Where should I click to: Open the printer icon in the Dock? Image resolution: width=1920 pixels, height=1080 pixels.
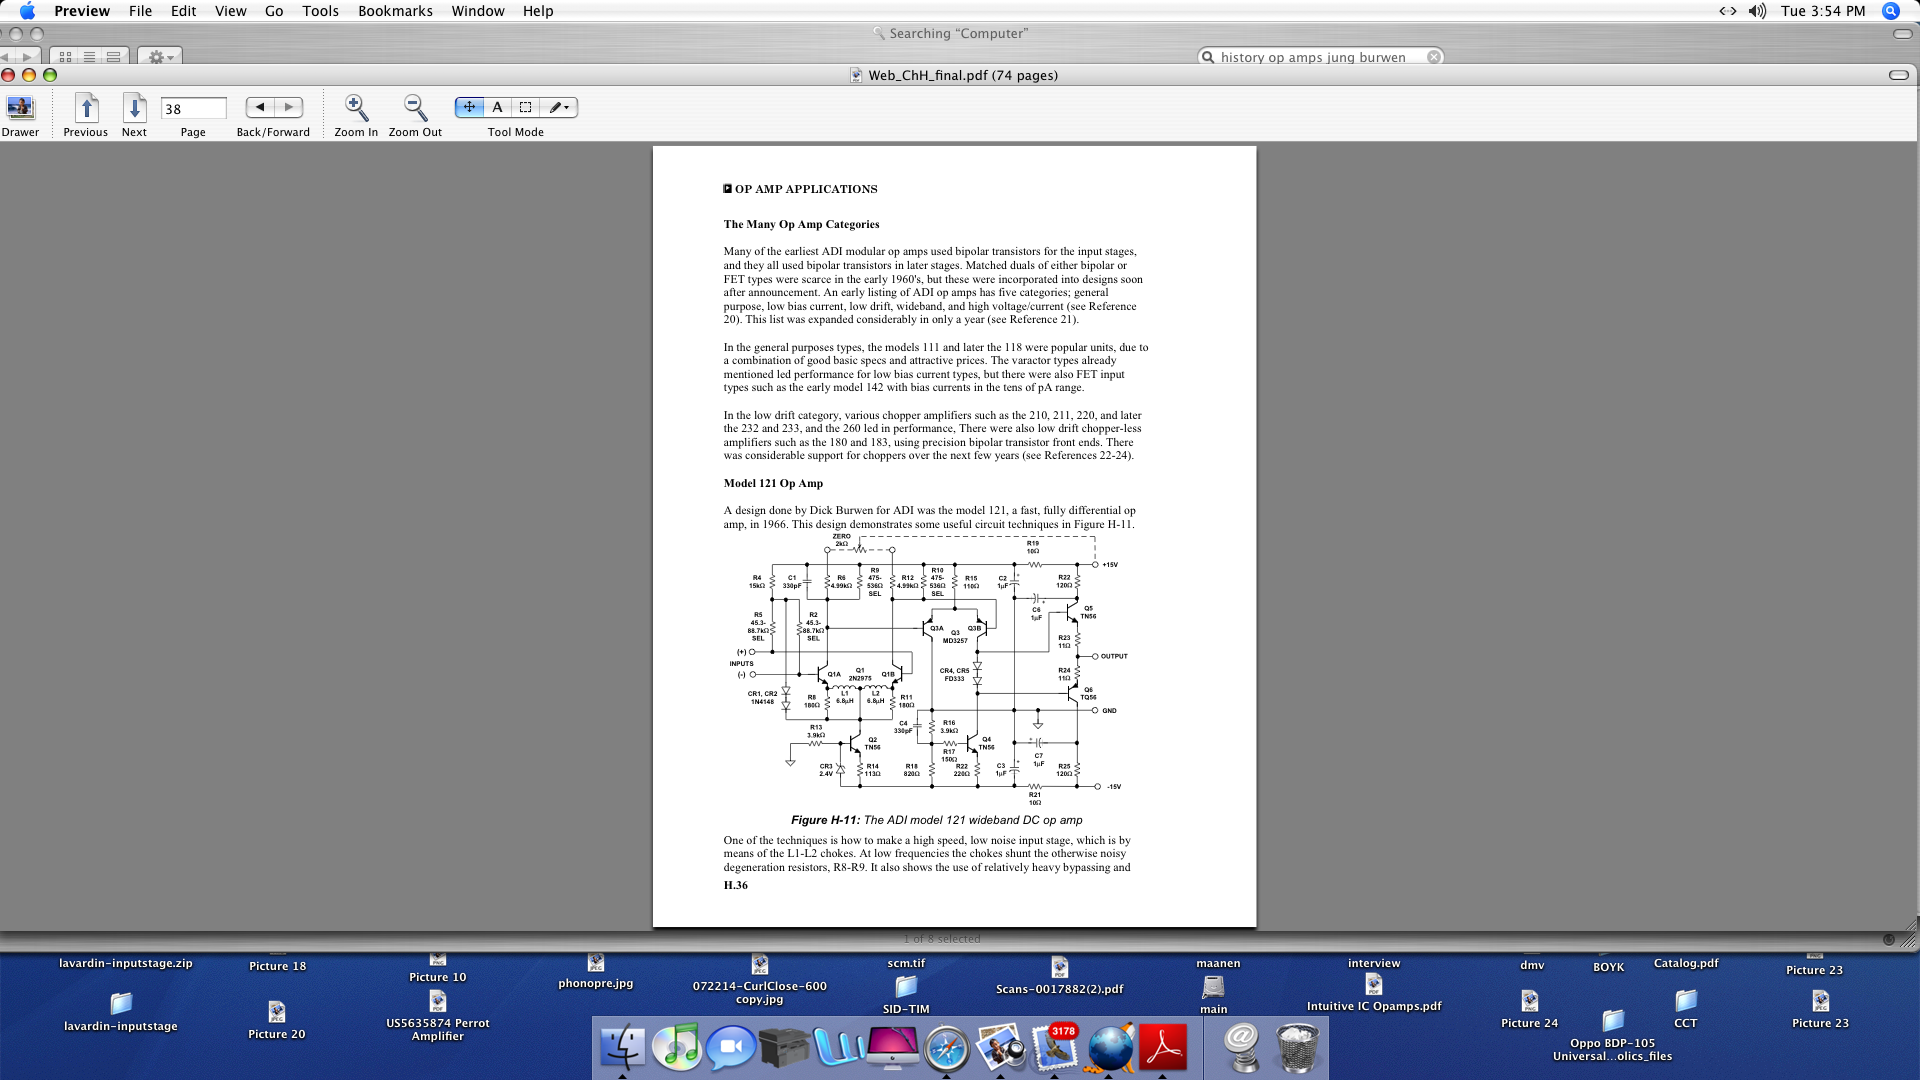point(784,1047)
